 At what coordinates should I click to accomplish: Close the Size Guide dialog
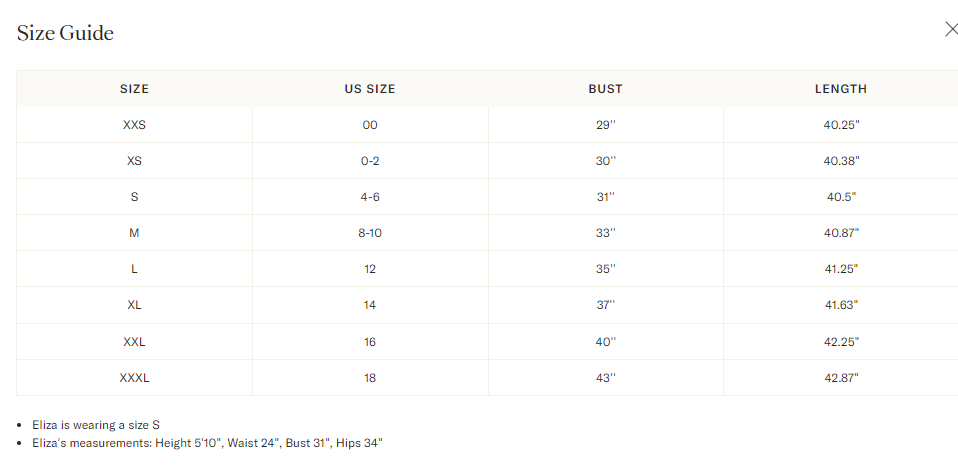pyautogui.click(x=951, y=29)
